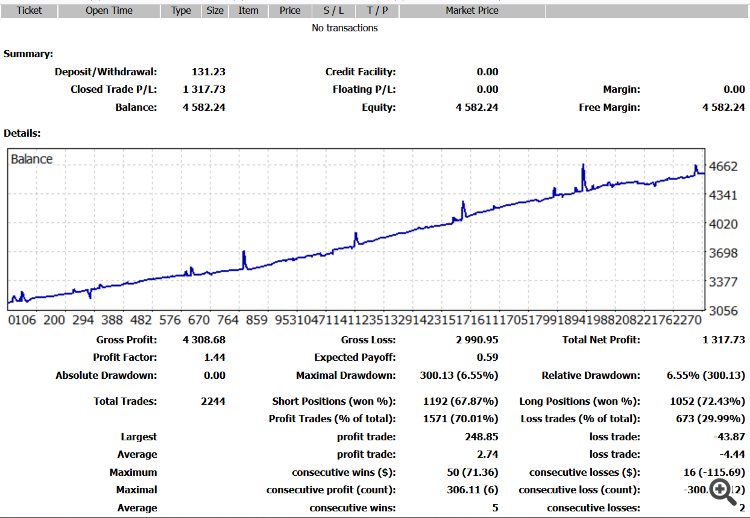Viewport: 750px width, 518px height.
Task: Click the S / L column header
Action: [333, 11]
